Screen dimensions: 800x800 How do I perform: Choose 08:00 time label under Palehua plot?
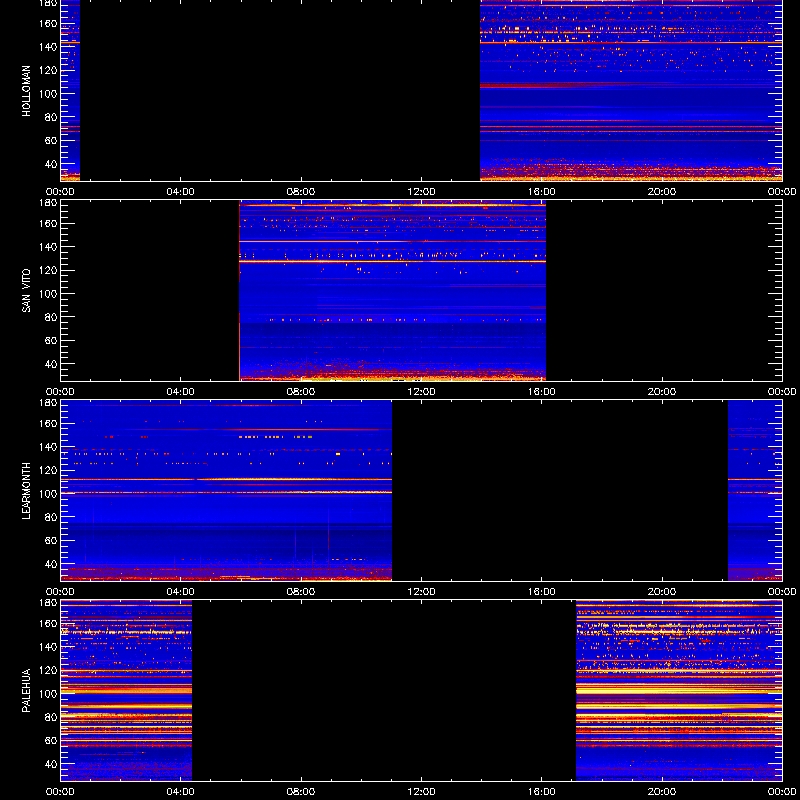pyautogui.click(x=301, y=792)
